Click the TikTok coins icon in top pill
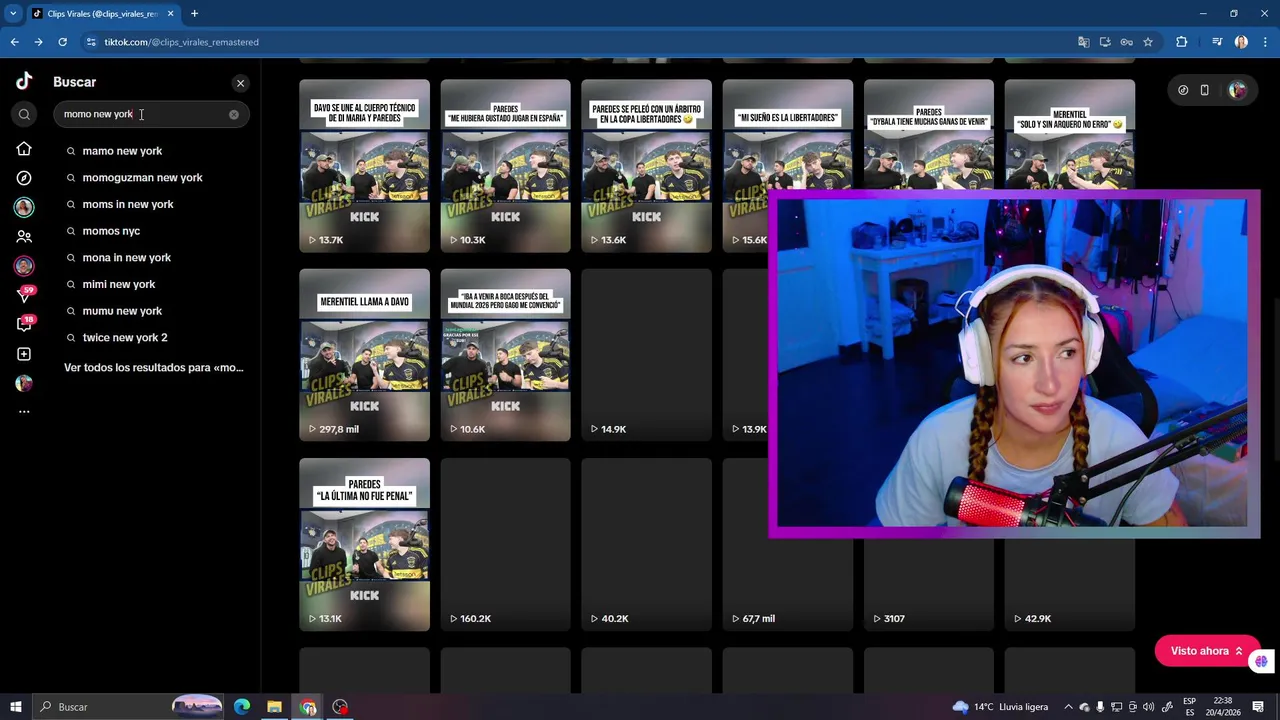The image size is (1280, 720). (1183, 90)
